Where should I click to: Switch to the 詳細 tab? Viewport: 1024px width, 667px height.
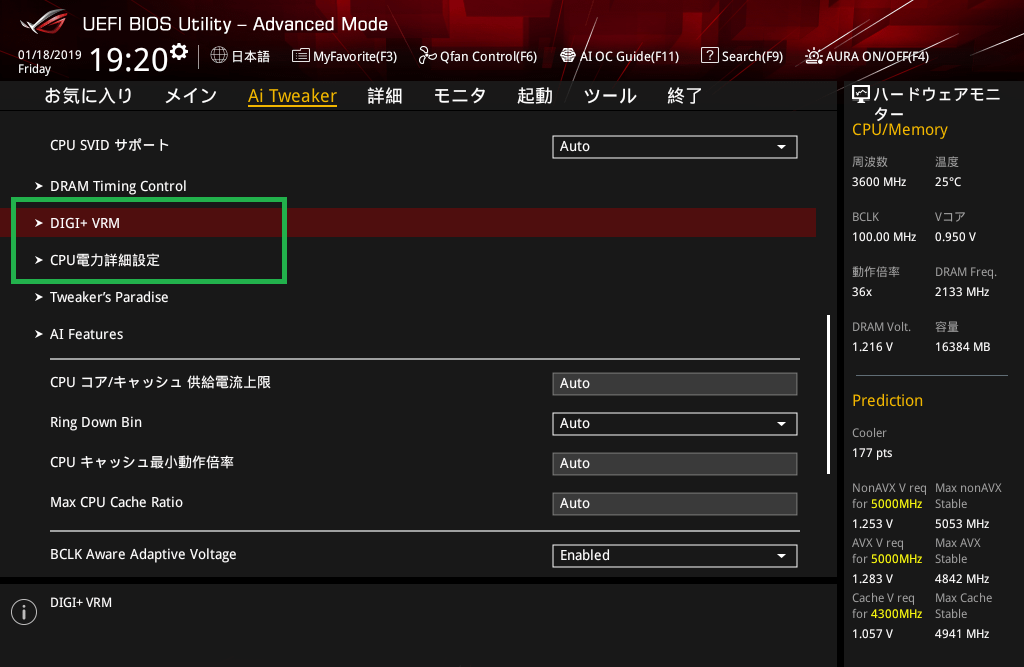click(385, 96)
